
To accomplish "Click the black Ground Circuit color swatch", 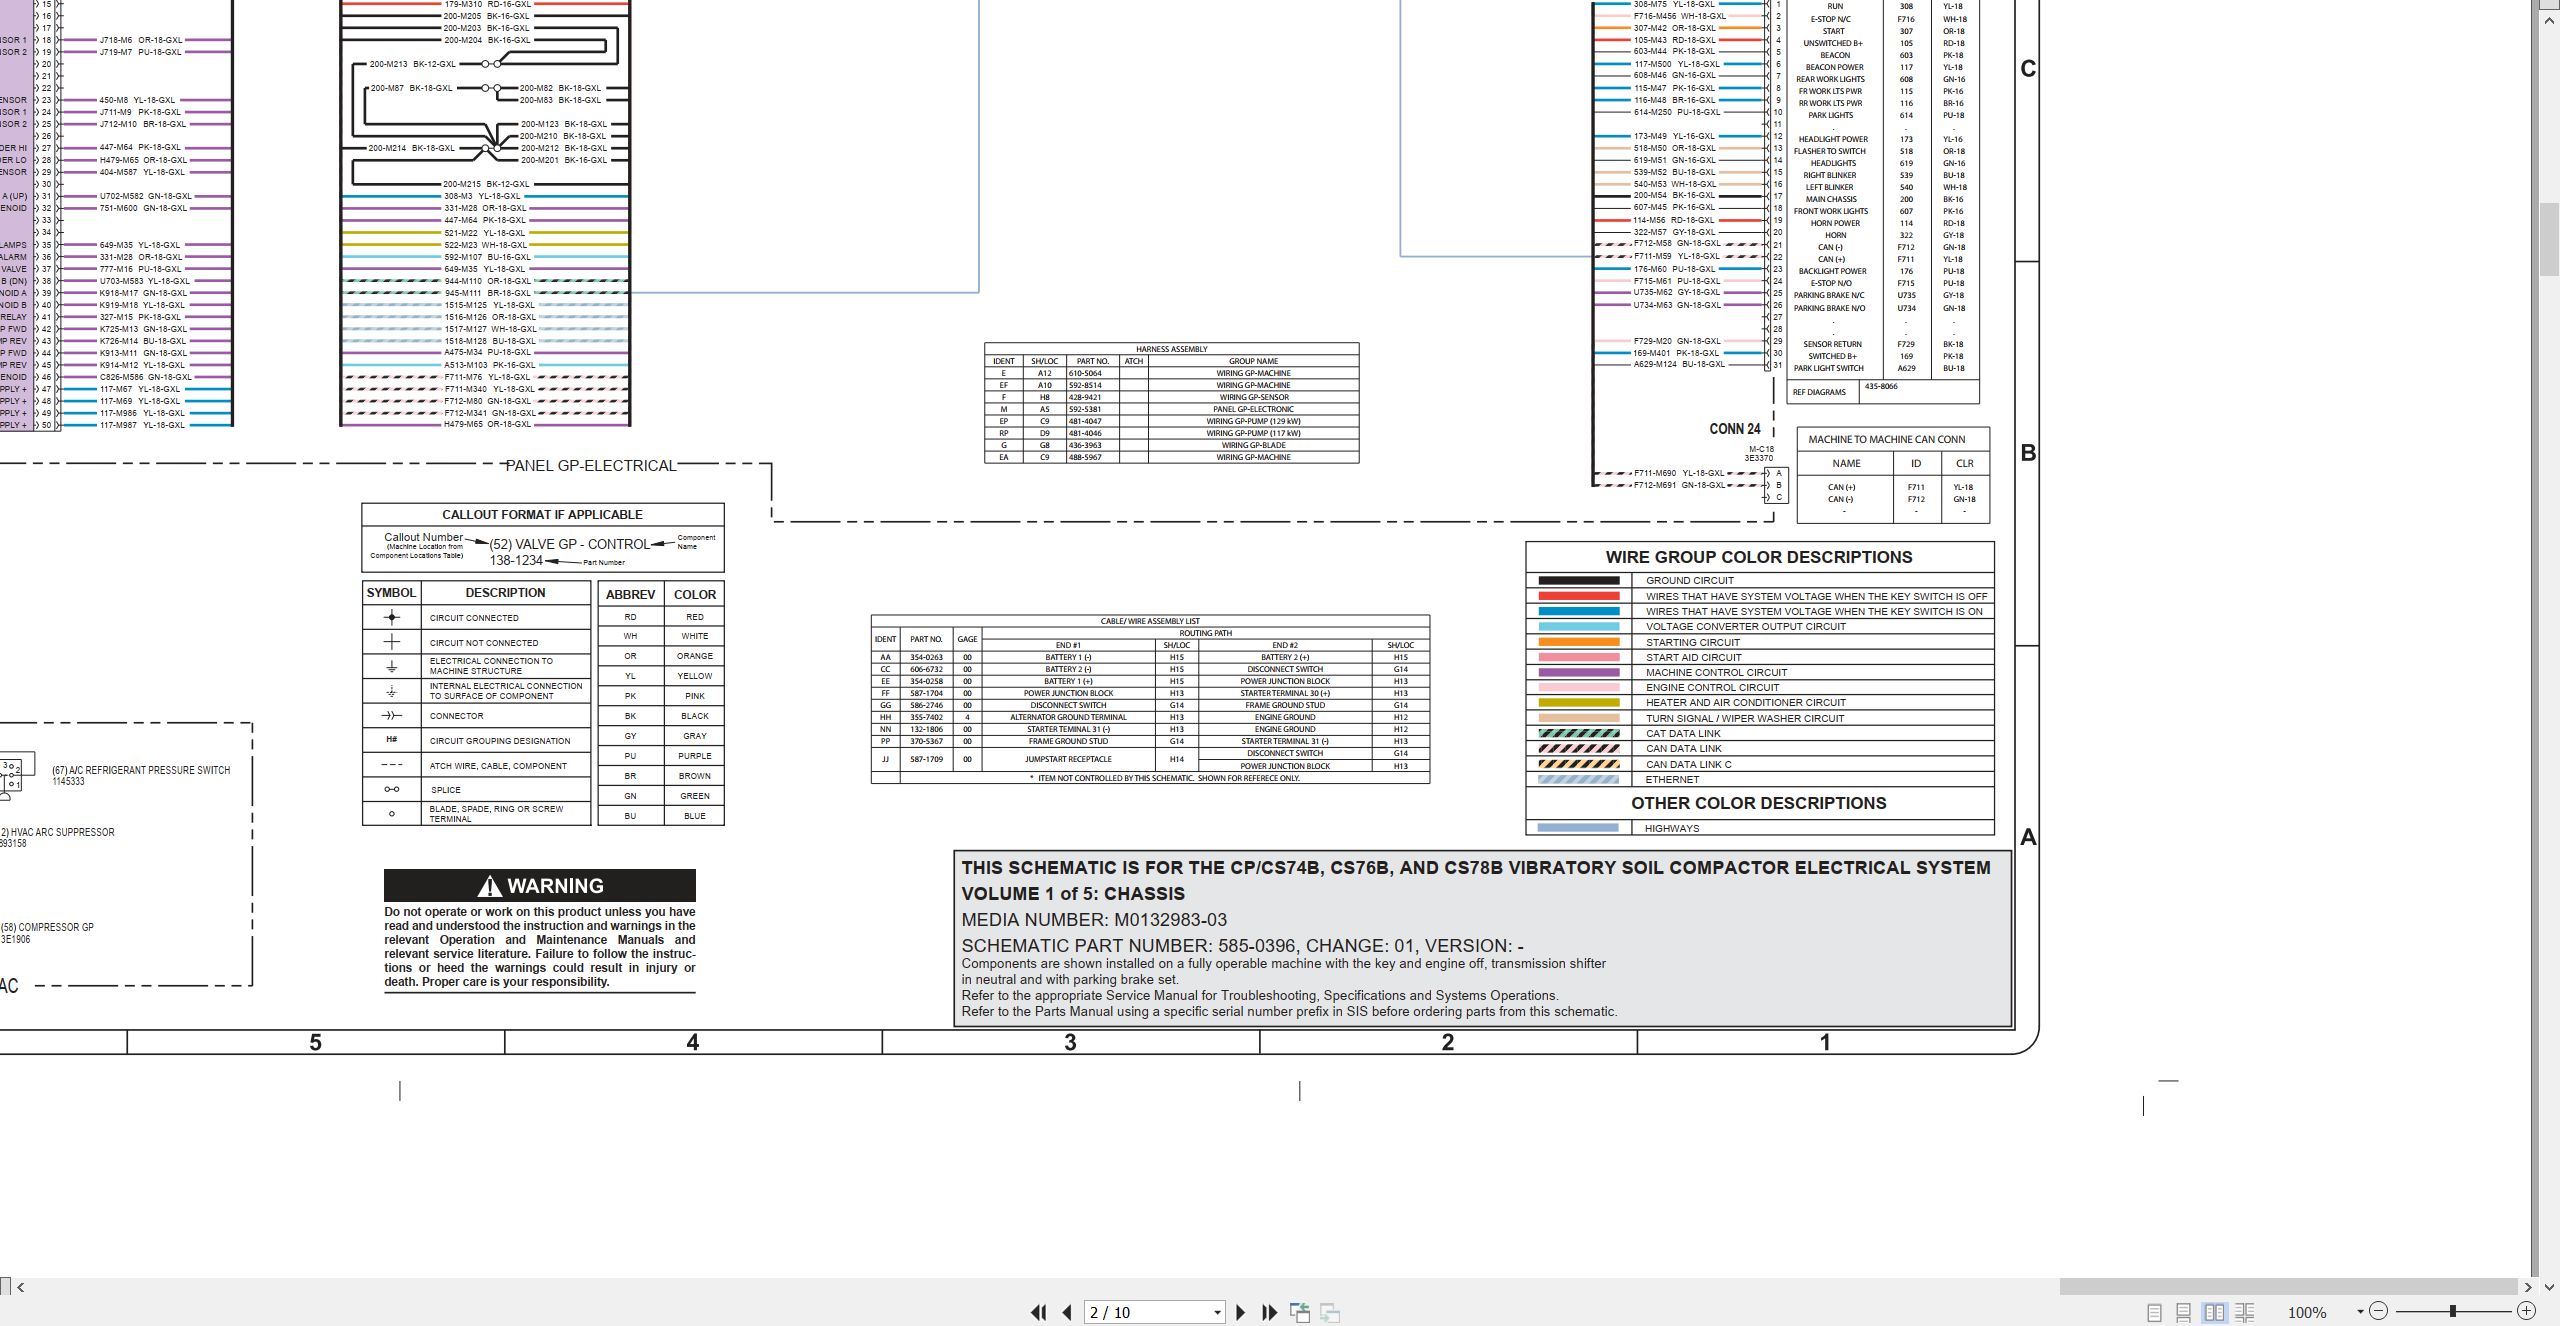I will point(1578,581).
